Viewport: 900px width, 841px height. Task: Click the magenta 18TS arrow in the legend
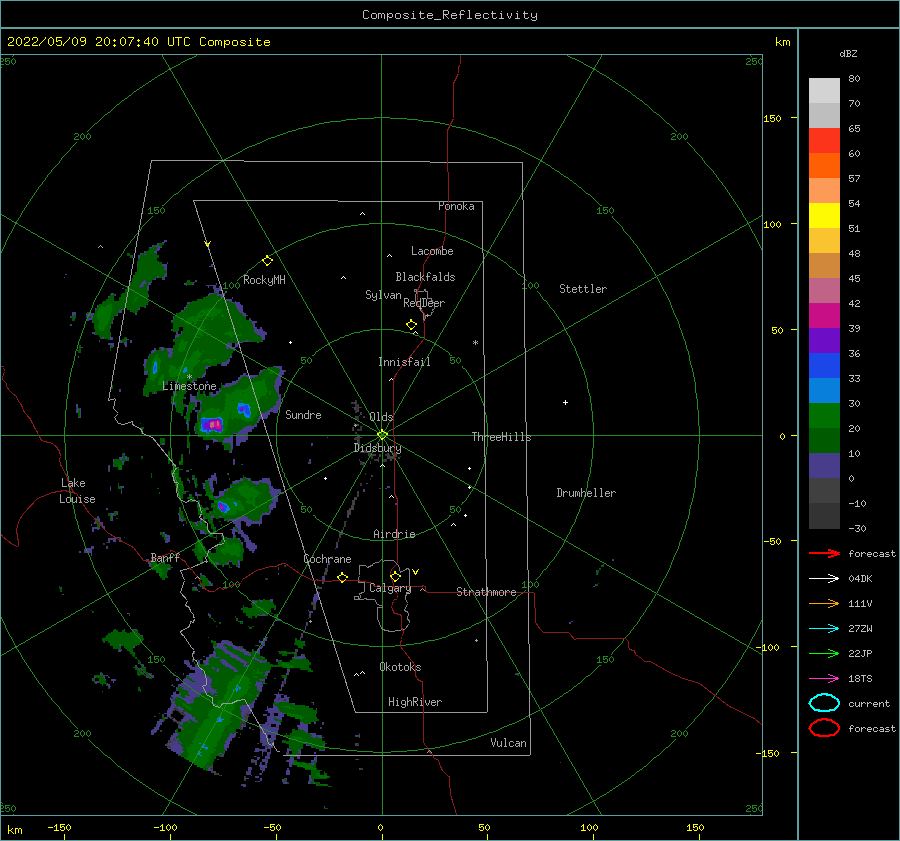[x=824, y=678]
